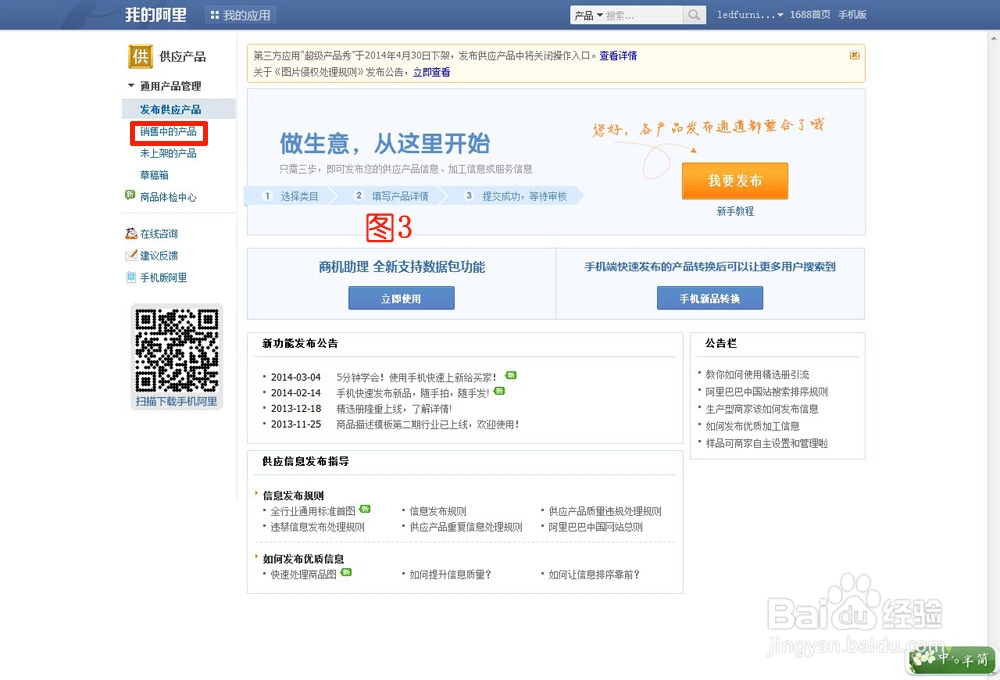Viewport: 1000px width, 680px height.
Task: Open 如何让信息排序靠前？ link
Action: [x=594, y=574]
